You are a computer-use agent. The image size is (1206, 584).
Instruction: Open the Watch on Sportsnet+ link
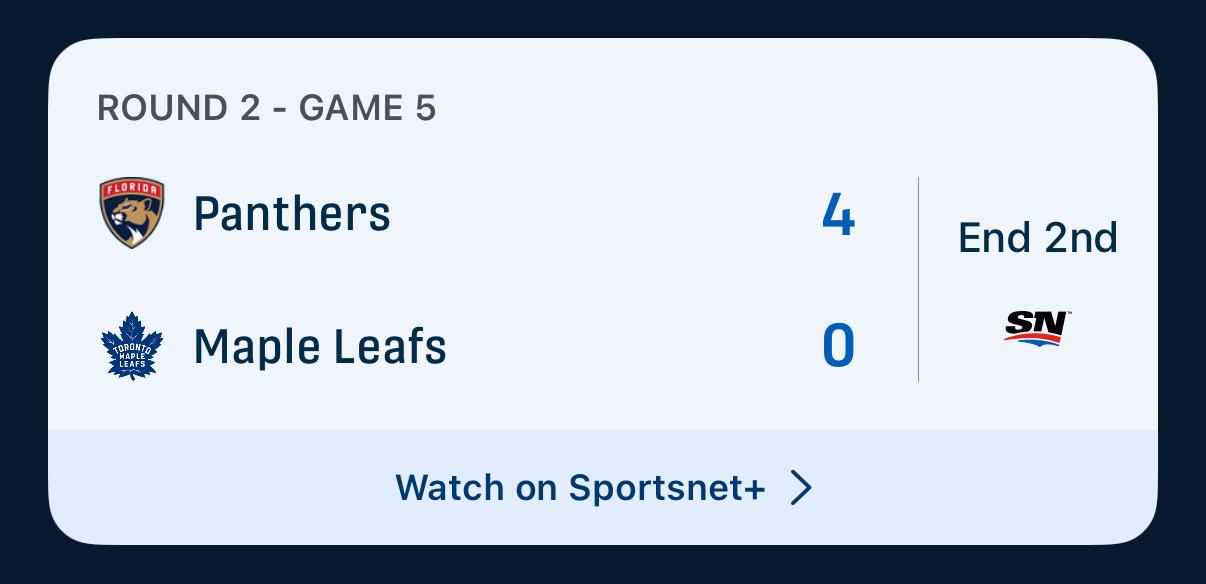603,488
